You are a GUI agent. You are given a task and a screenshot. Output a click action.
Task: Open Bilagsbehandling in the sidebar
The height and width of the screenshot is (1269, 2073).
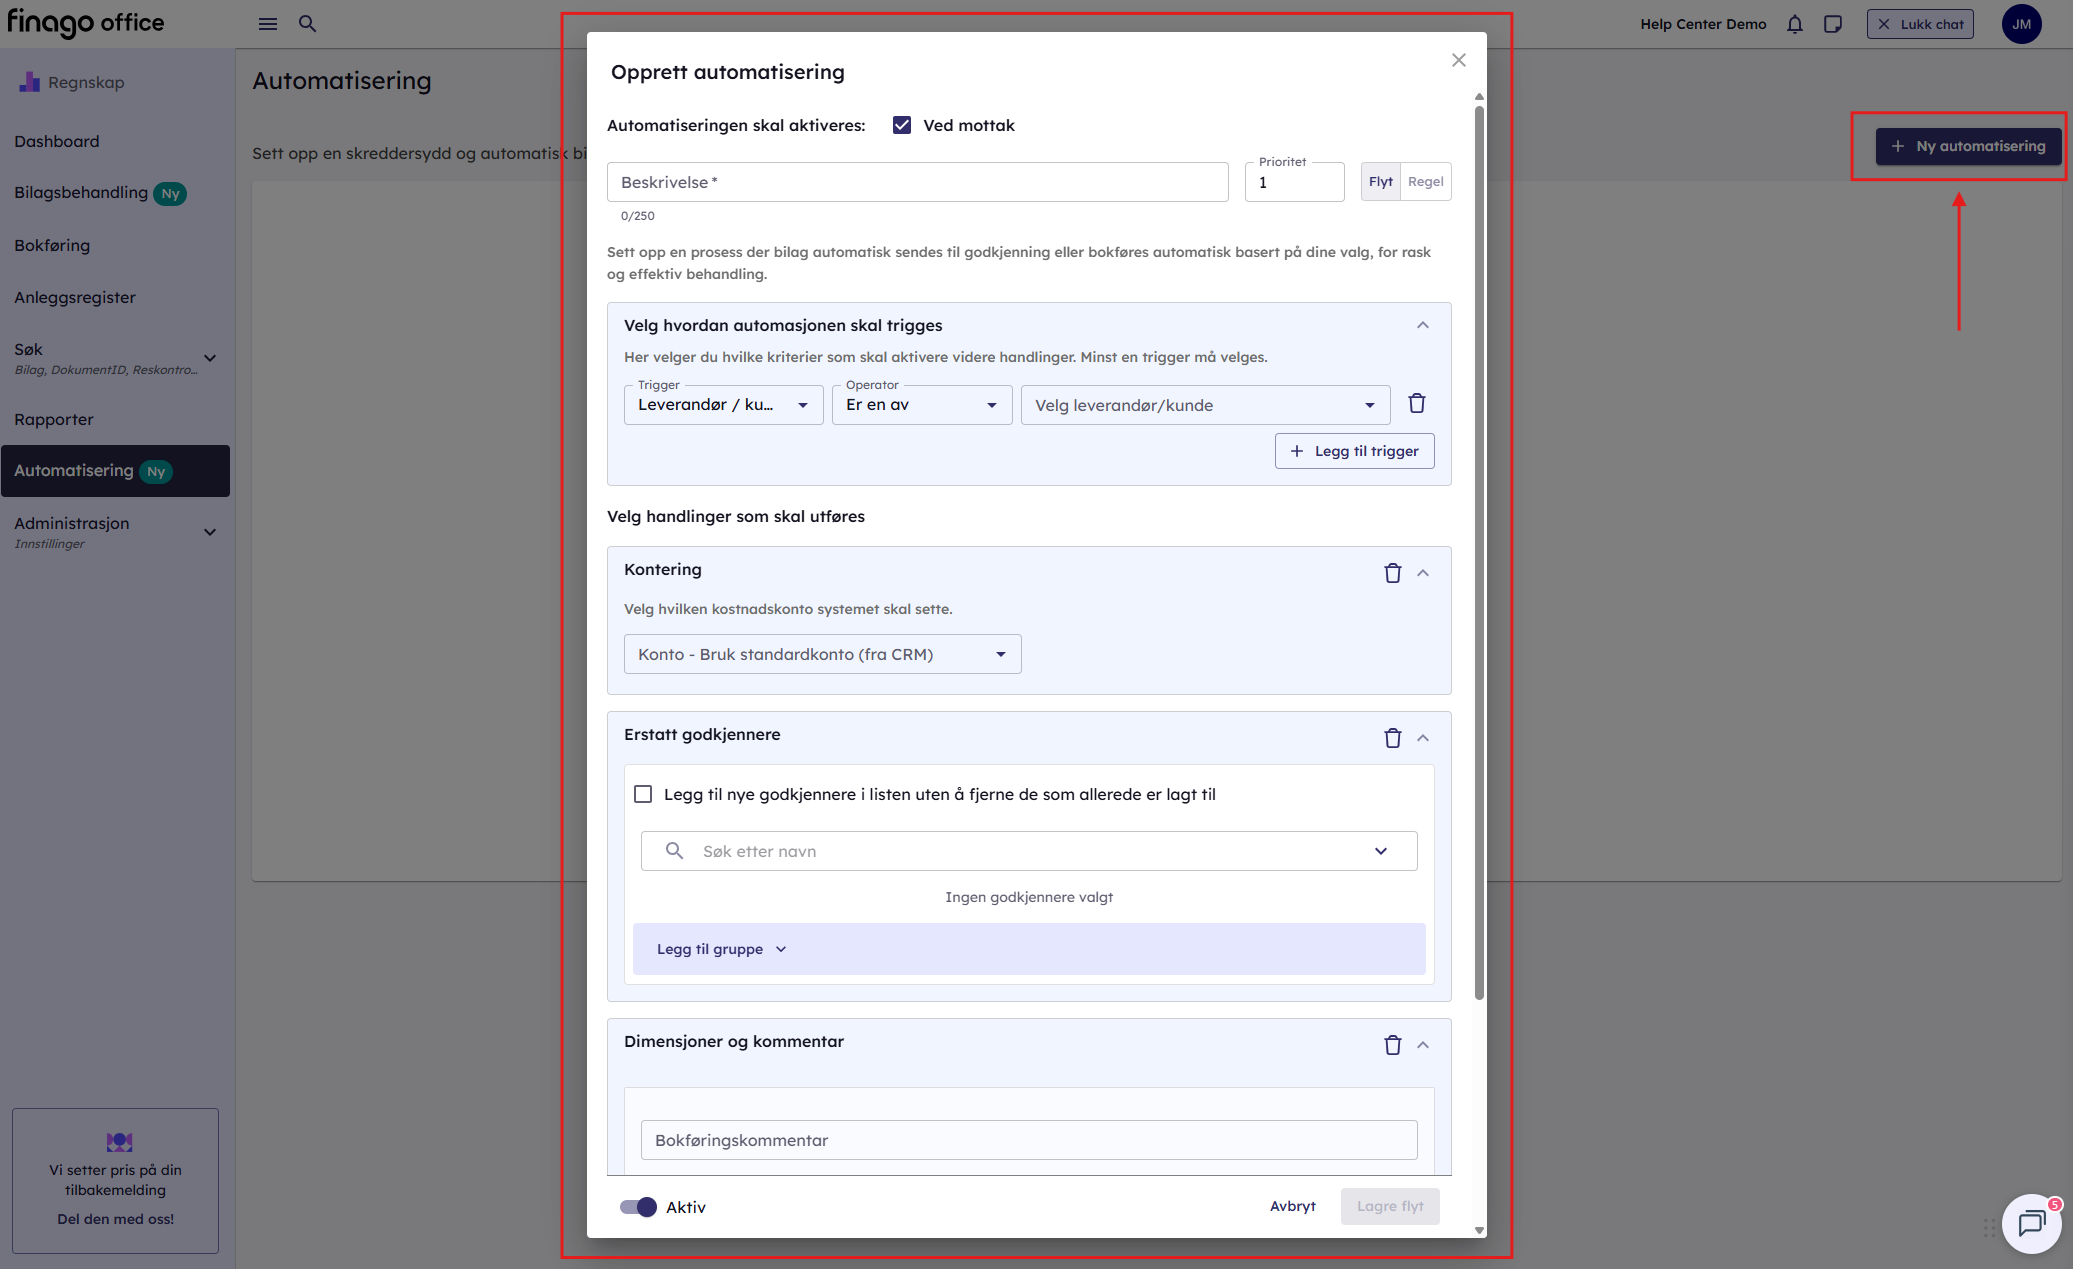pos(81,193)
